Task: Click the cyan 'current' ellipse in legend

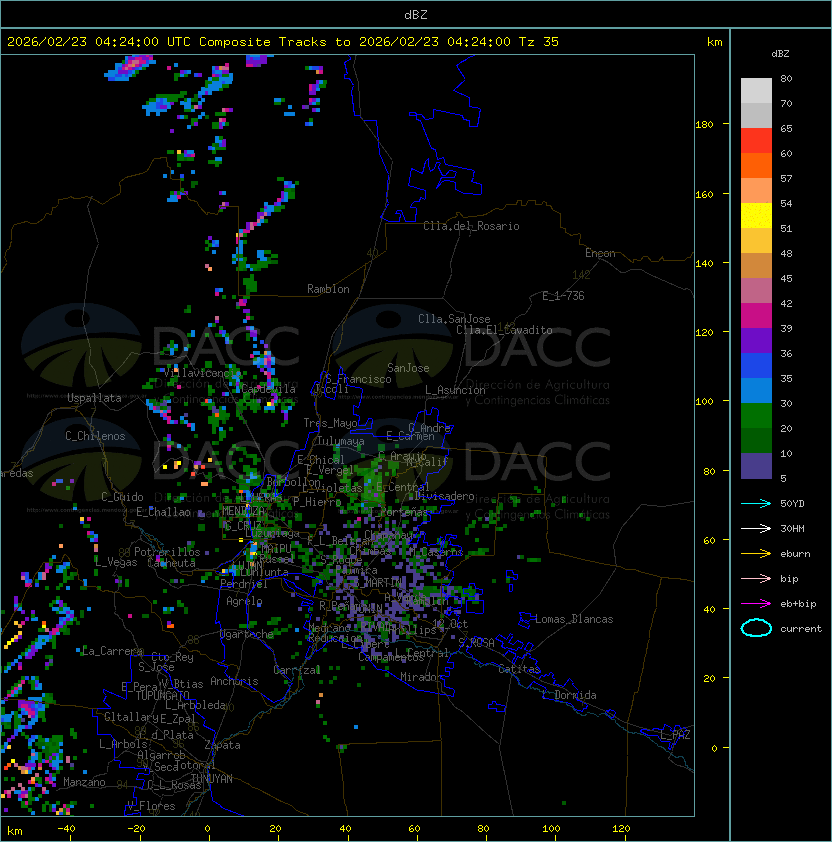Action: 756,628
